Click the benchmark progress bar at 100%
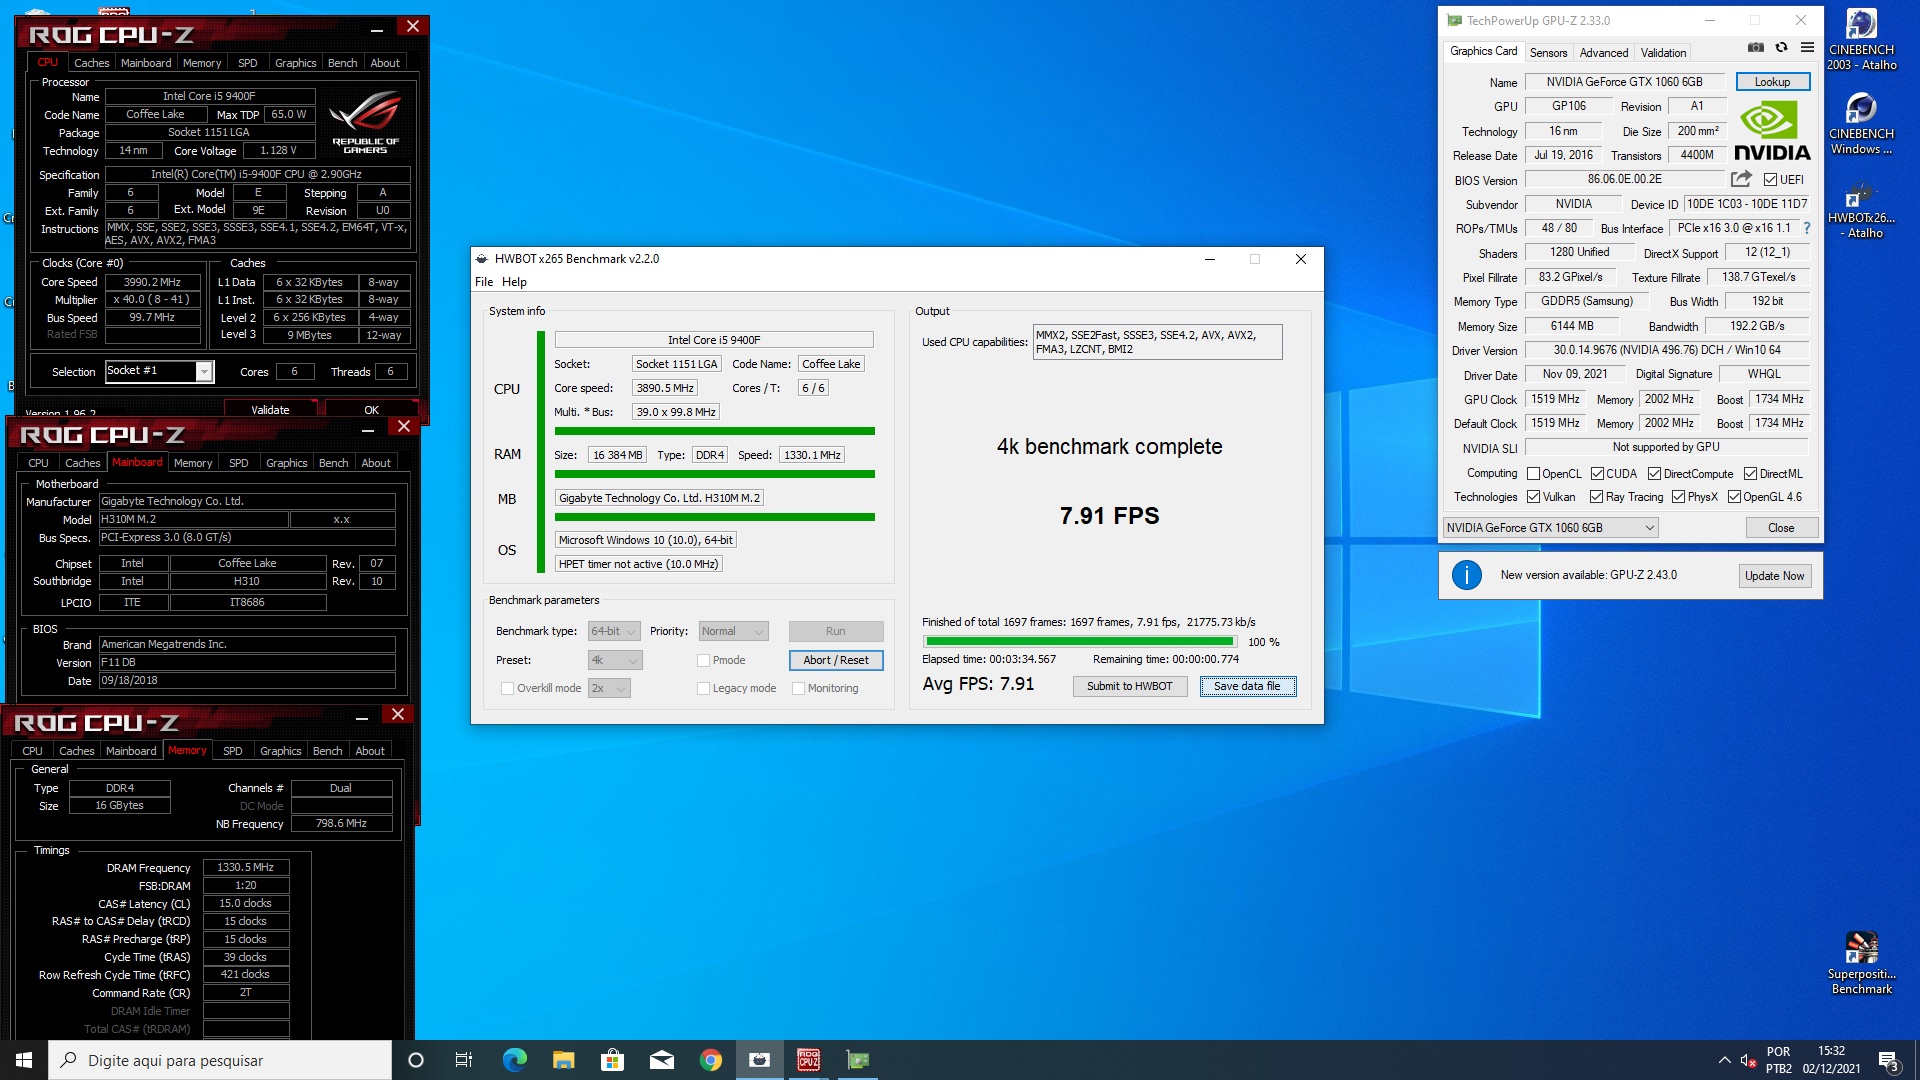 point(1079,641)
